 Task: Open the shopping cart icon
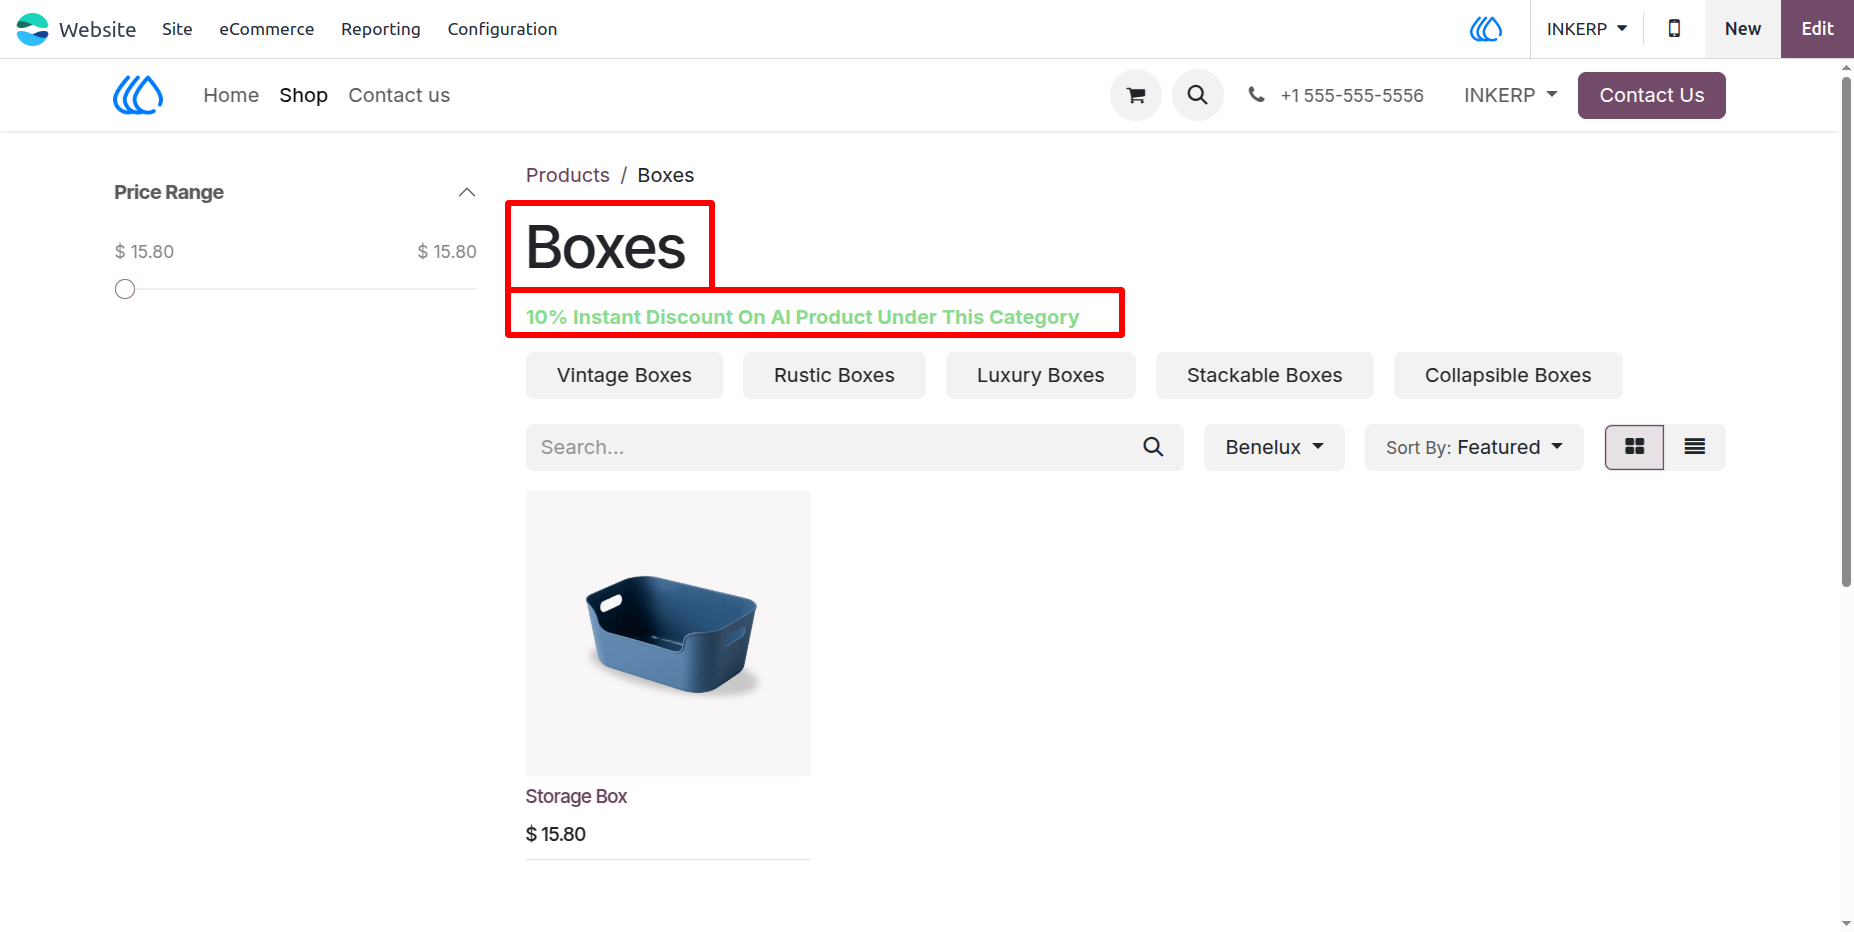pyautogui.click(x=1136, y=95)
